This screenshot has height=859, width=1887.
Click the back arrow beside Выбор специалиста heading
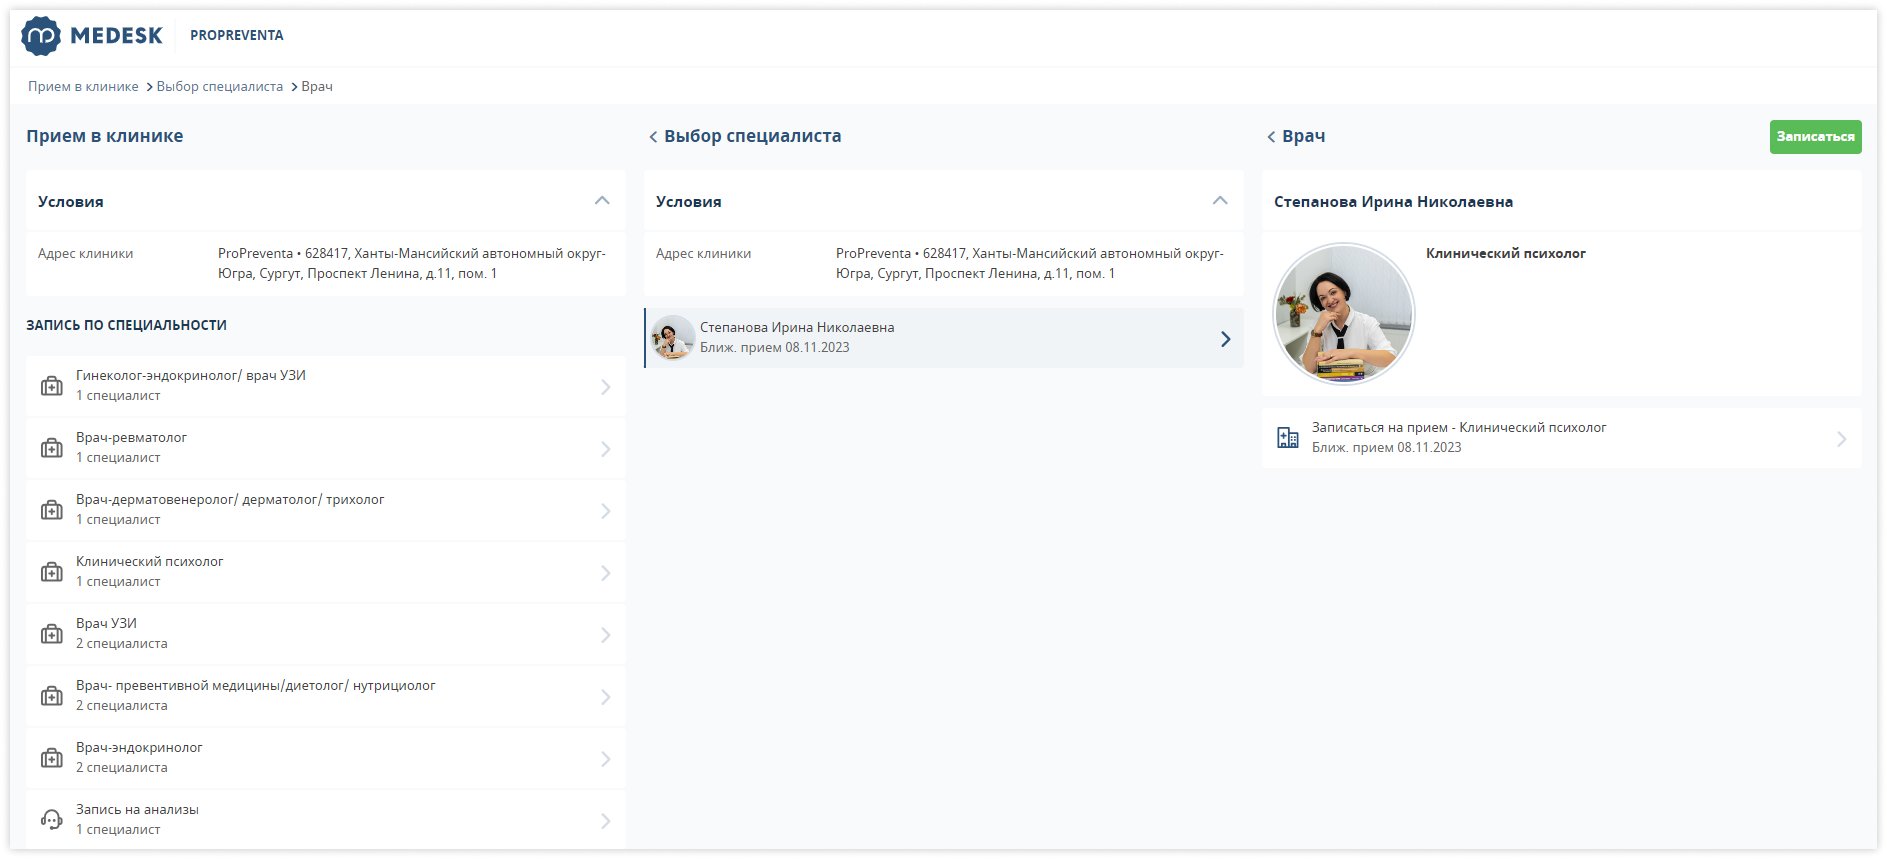coord(653,137)
